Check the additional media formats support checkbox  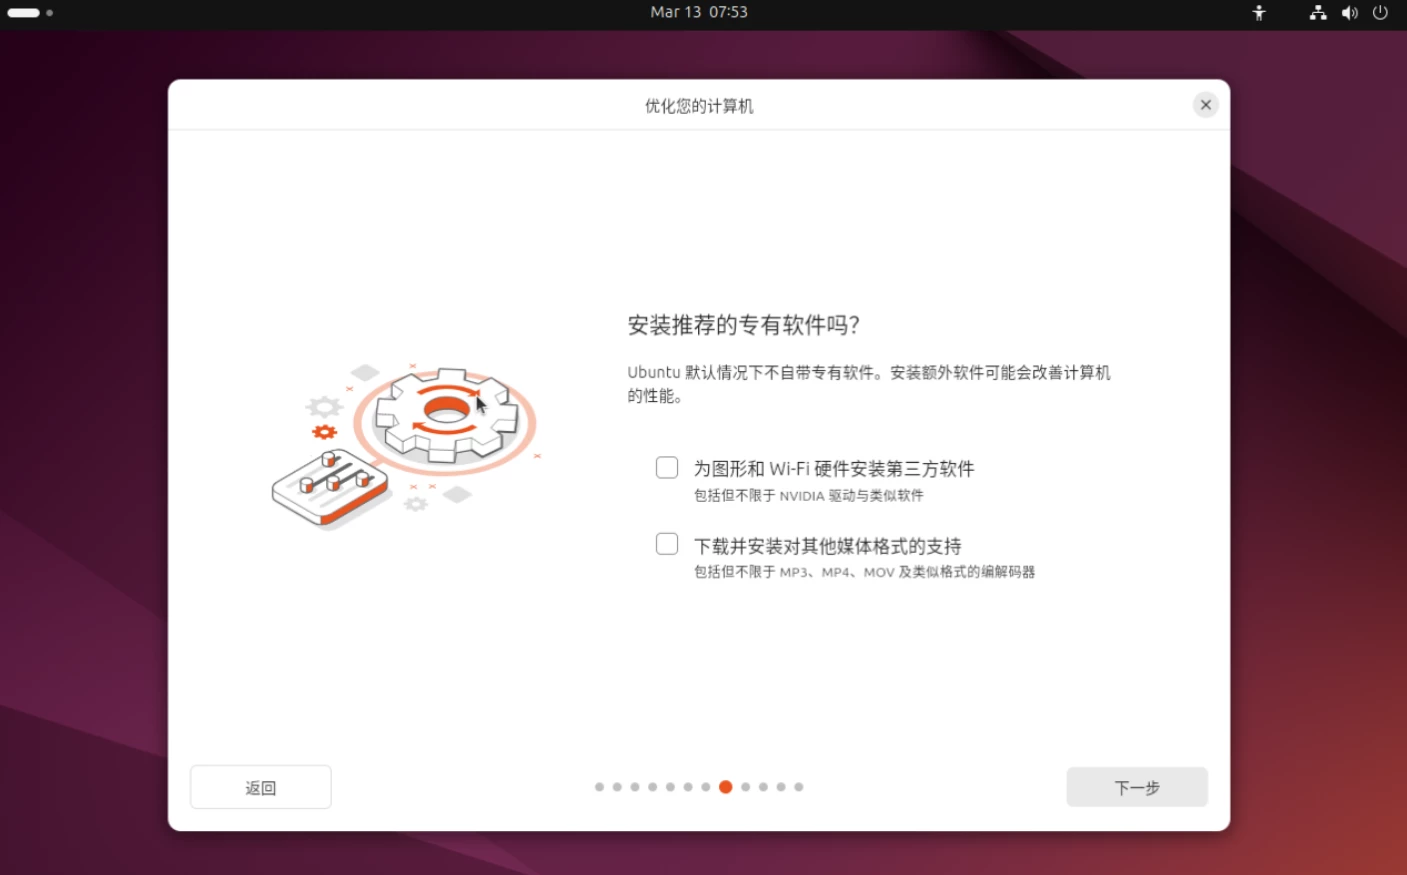667,544
